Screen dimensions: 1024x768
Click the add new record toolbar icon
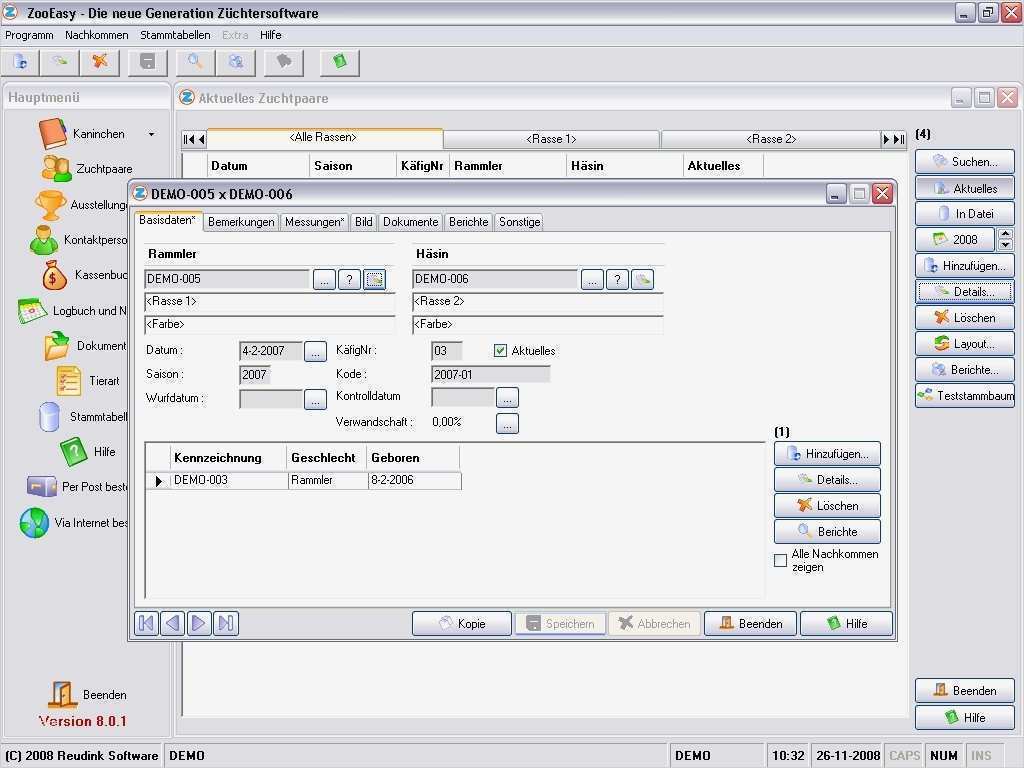point(20,62)
